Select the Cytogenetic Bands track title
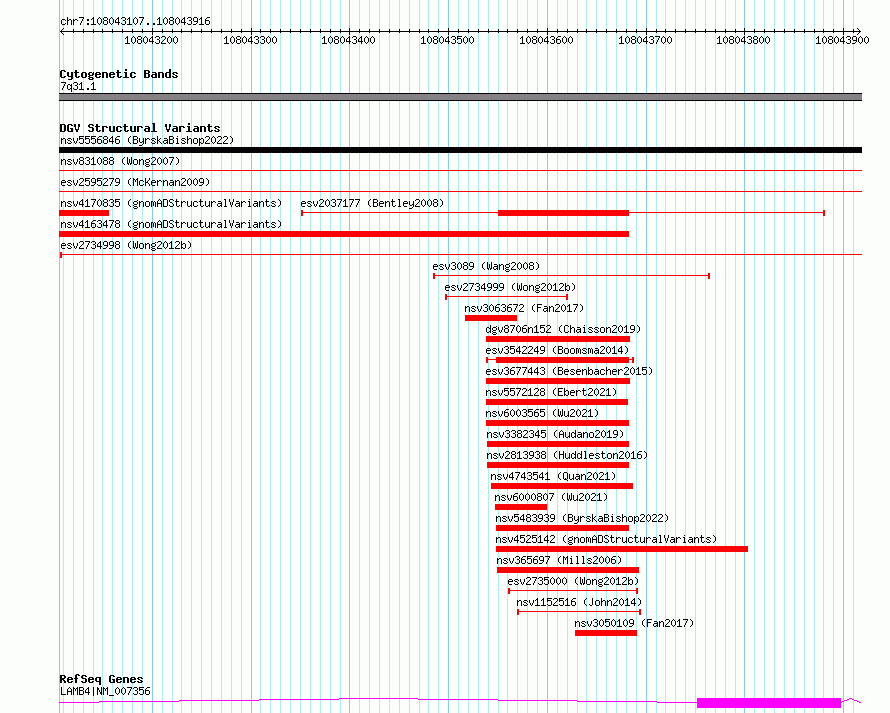The width and height of the screenshot is (890, 713). [x=119, y=74]
